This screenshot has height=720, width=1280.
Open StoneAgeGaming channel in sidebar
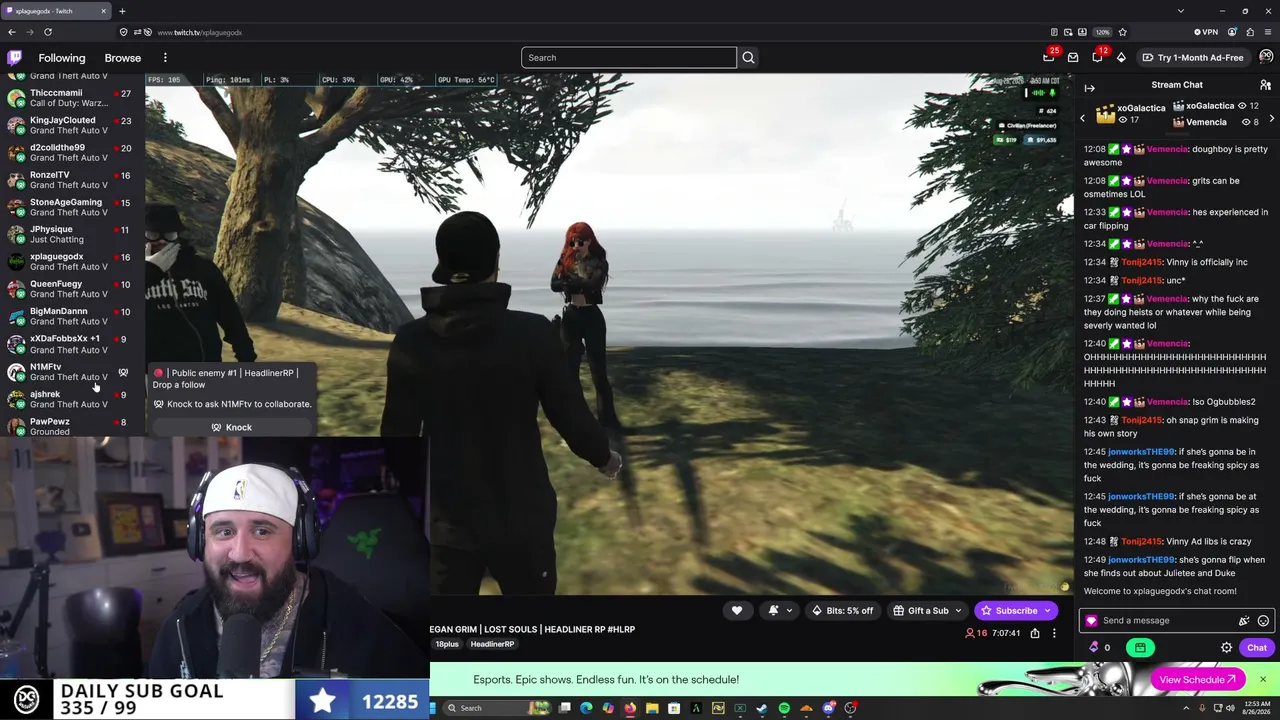[x=70, y=207]
